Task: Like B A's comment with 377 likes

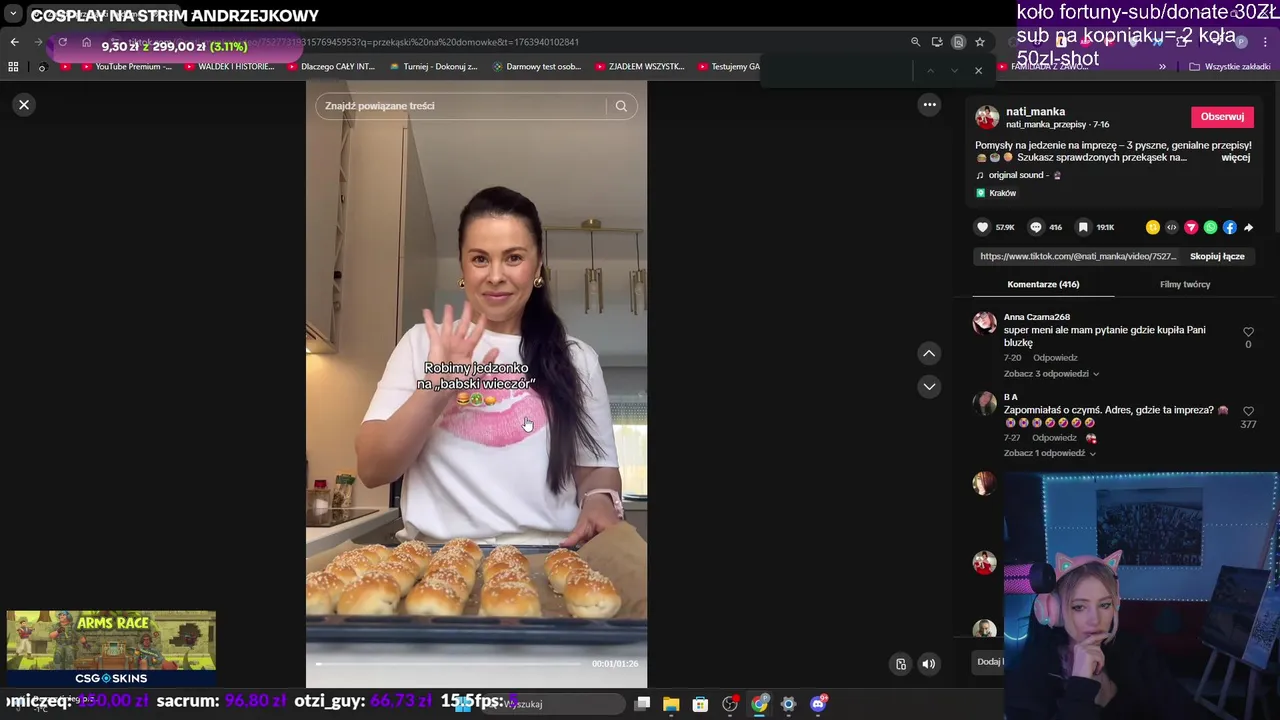Action: (x=1248, y=411)
